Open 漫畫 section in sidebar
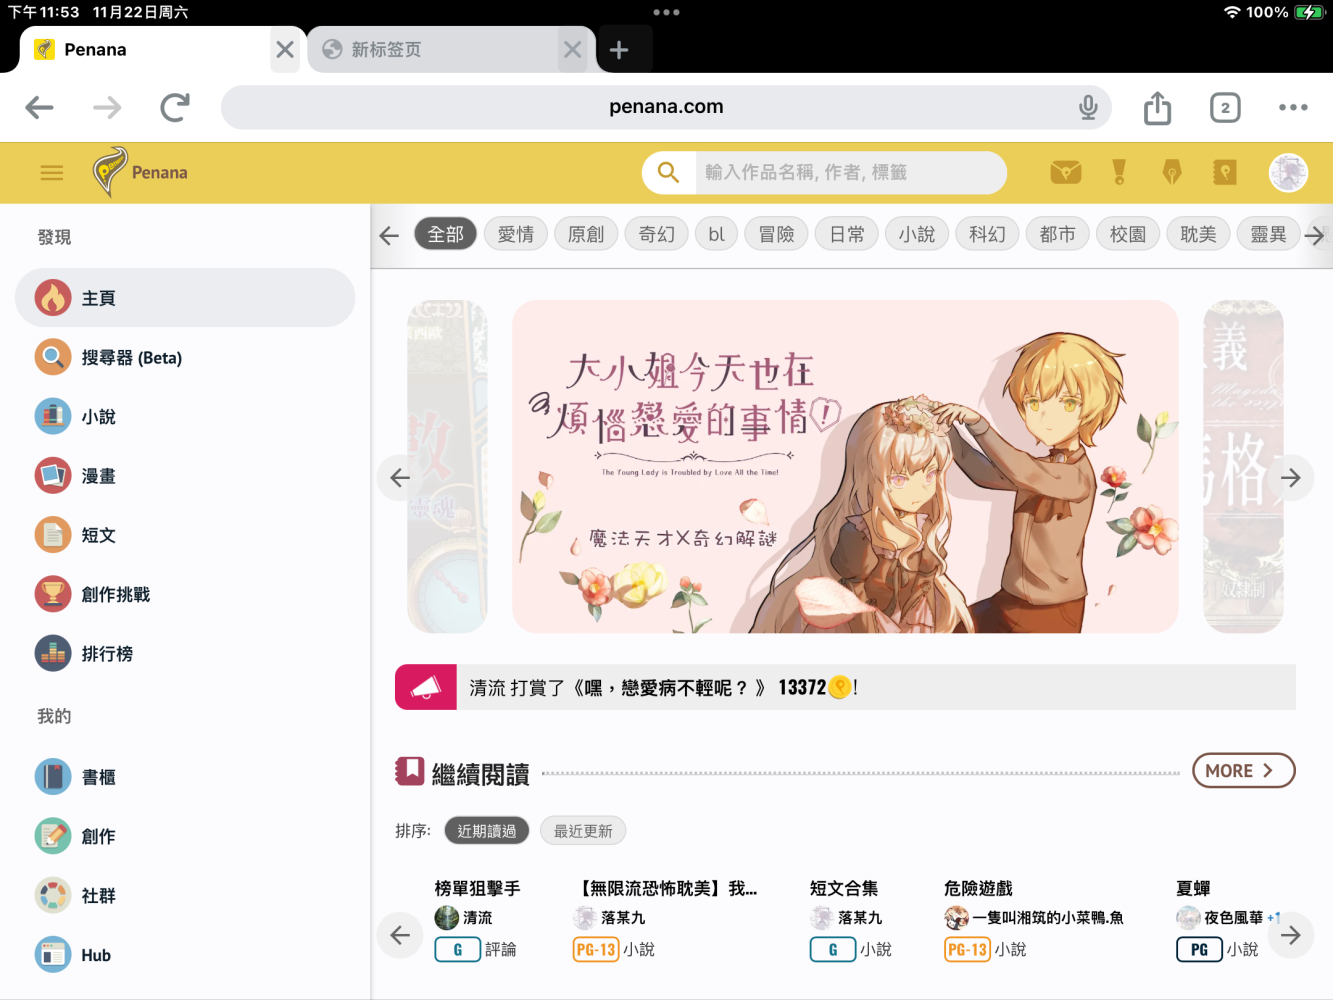The height and width of the screenshot is (1000, 1333). click(x=185, y=476)
